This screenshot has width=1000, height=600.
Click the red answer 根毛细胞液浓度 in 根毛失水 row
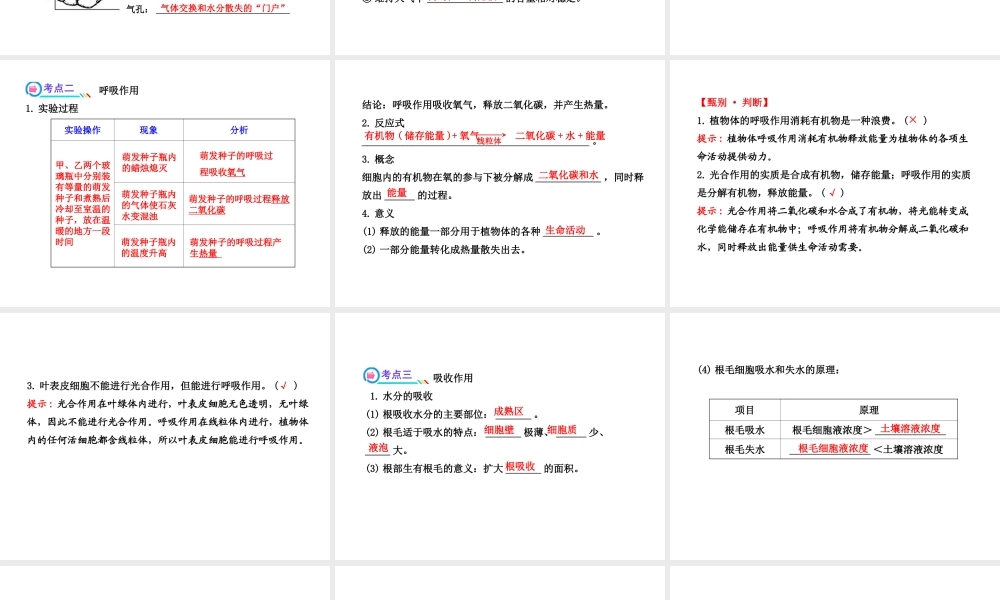[x=834, y=448]
